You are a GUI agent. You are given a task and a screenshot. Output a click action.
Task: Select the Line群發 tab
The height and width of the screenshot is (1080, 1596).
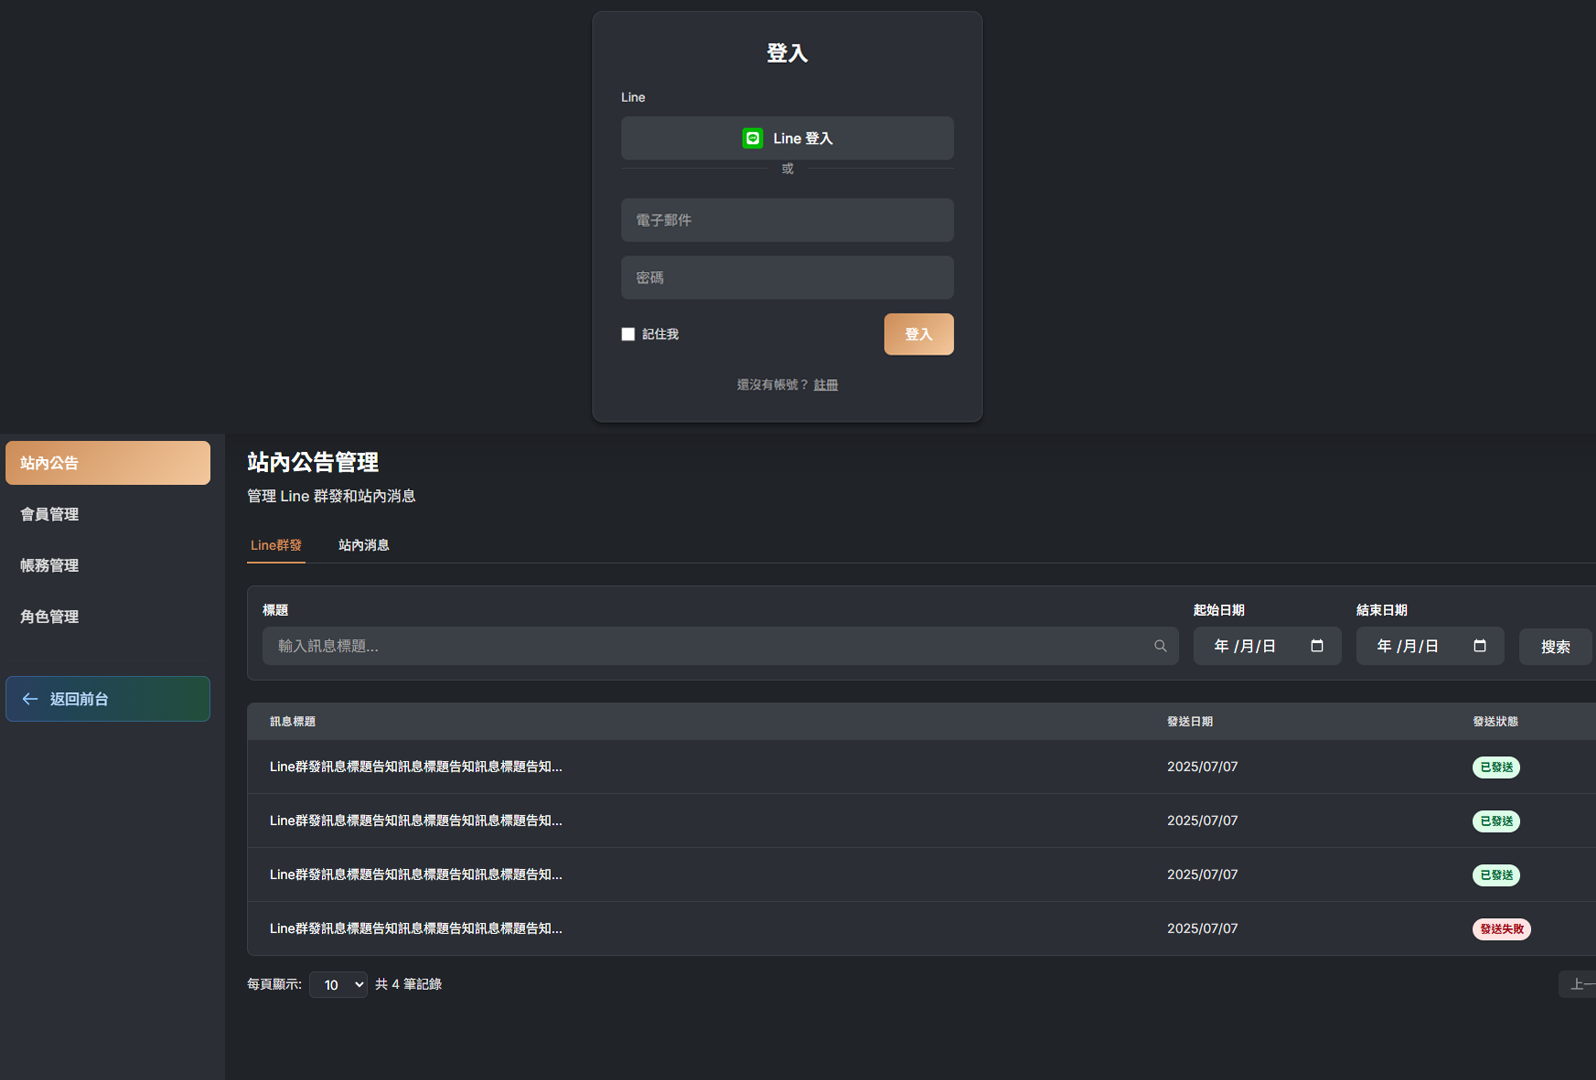(x=276, y=545)
